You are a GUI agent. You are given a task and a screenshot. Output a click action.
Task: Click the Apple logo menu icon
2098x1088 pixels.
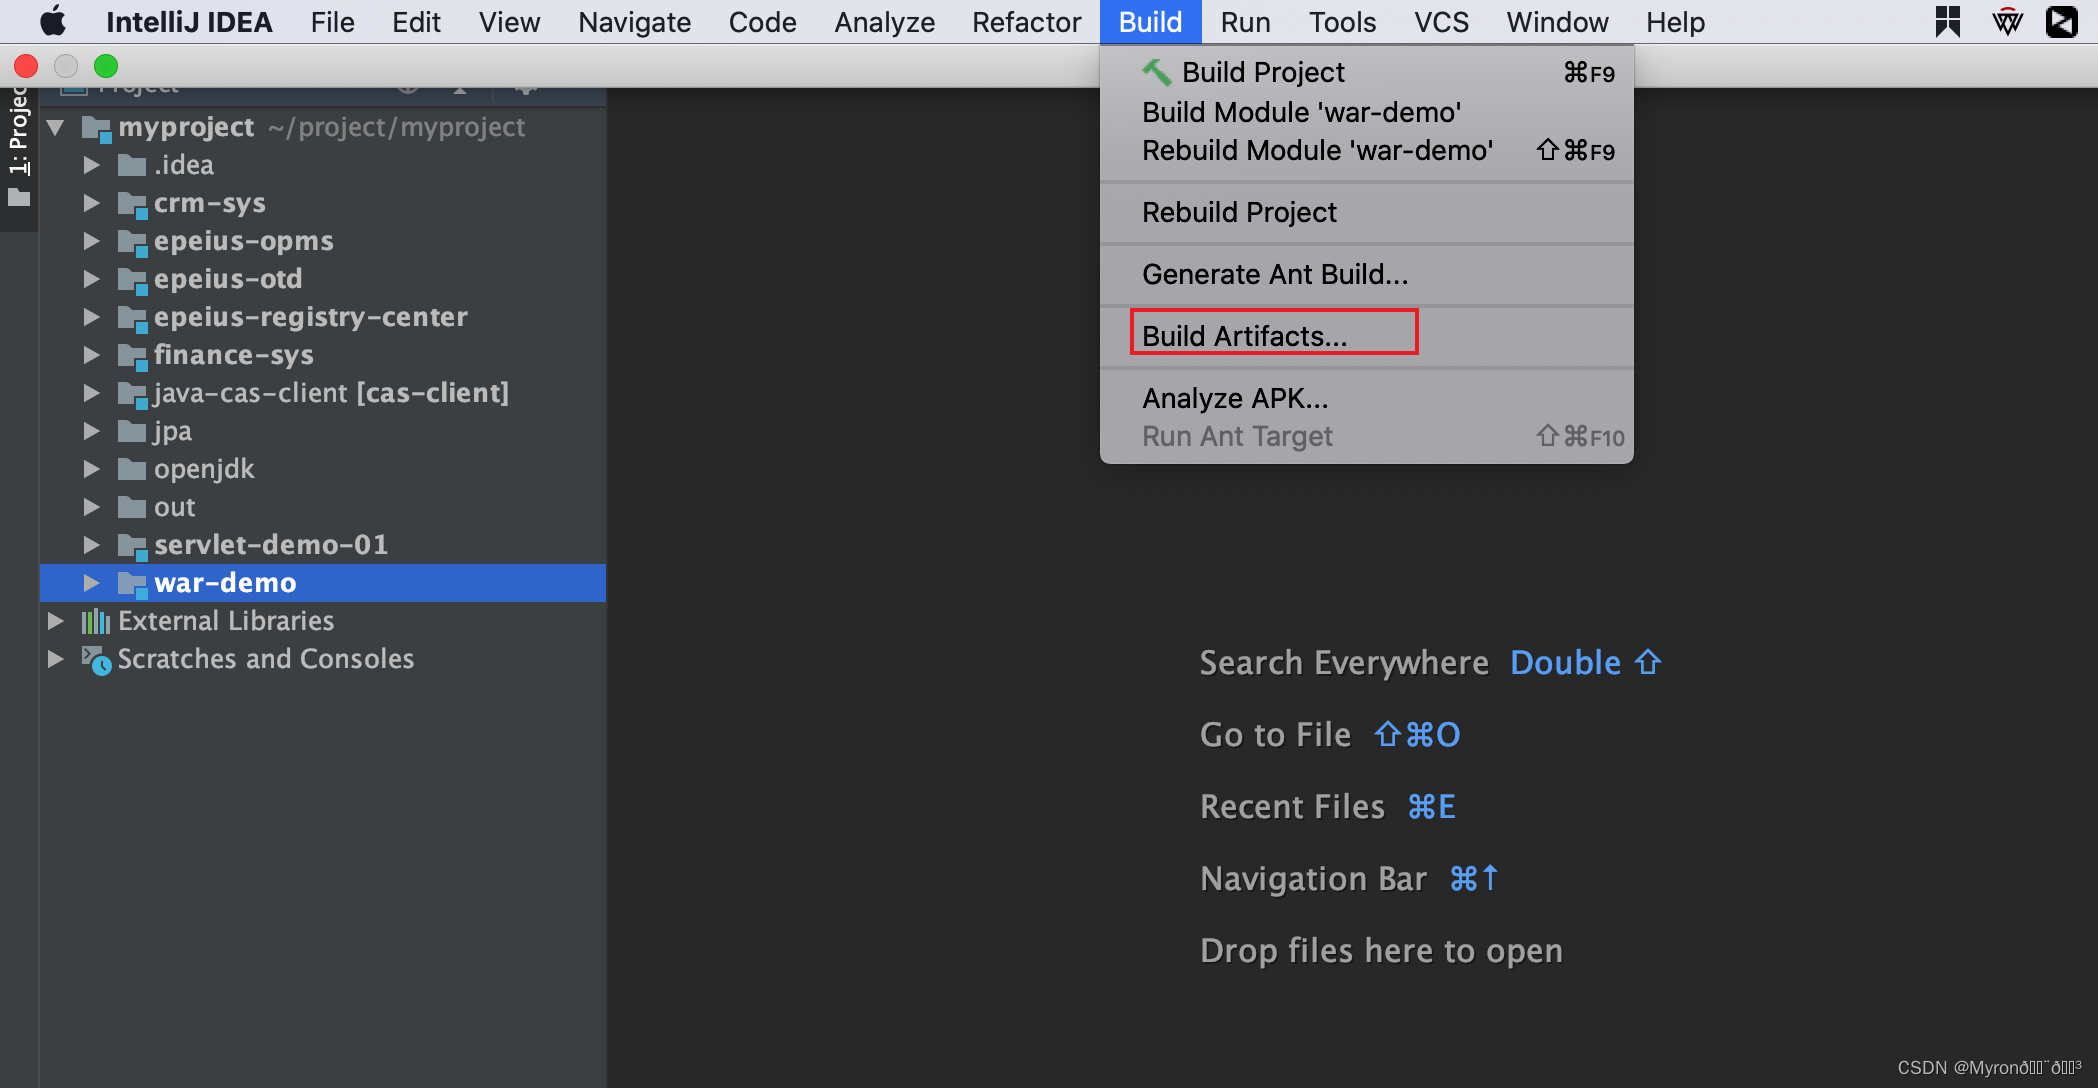pos(52,22)
